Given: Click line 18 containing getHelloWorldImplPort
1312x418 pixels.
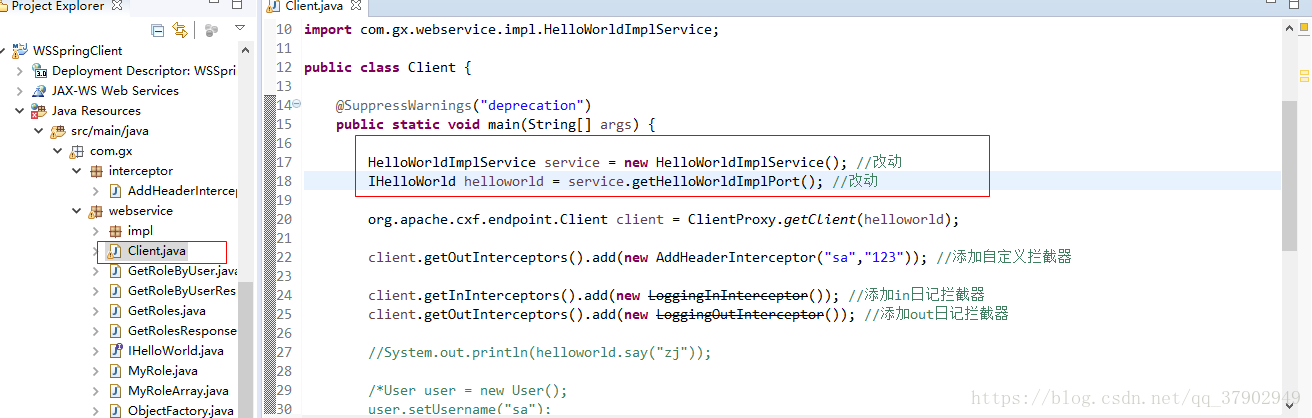Looking at the screenshot, I should coord(623,181).
